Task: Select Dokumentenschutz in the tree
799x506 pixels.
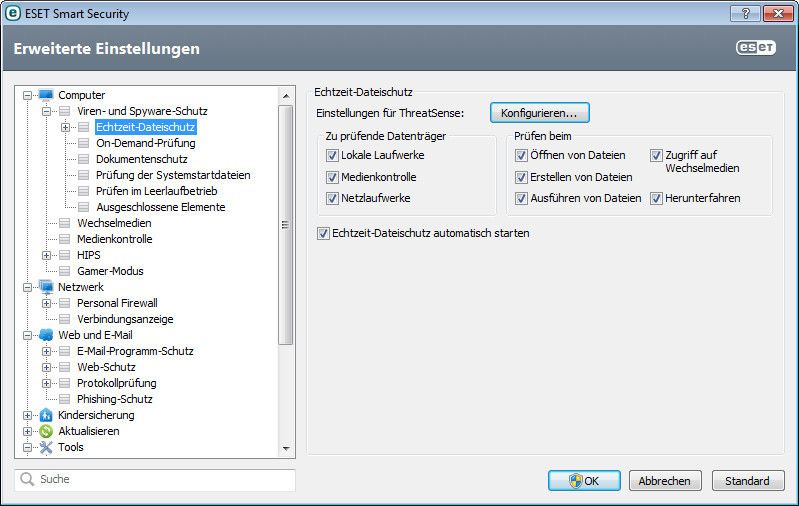Action: click(142, 159)
